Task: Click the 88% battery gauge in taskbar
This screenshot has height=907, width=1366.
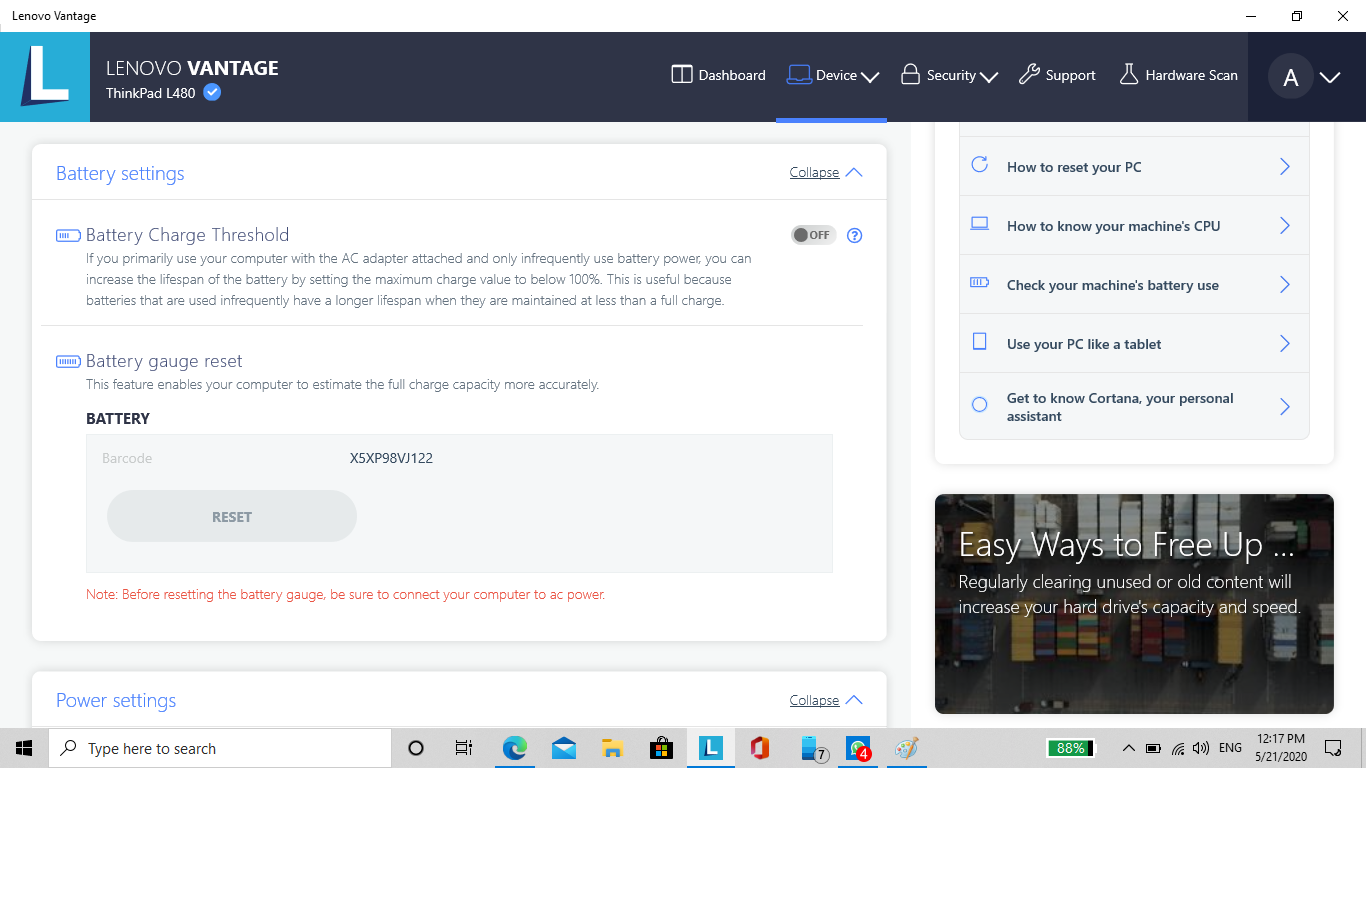Action: pos(1071,748)
